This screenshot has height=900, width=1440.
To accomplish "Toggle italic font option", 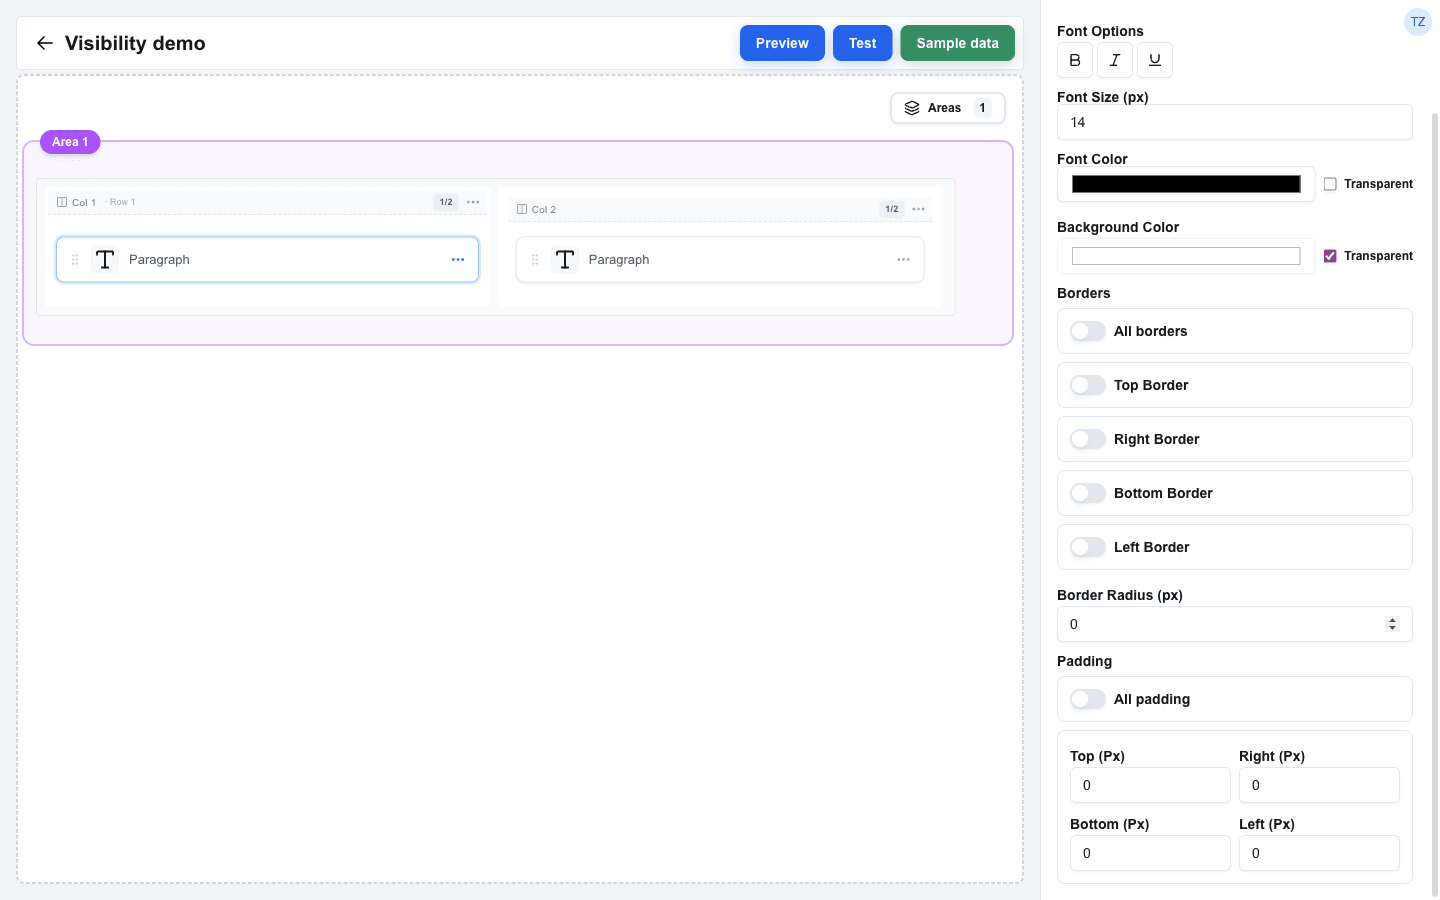I will (x=1115, y=60).
